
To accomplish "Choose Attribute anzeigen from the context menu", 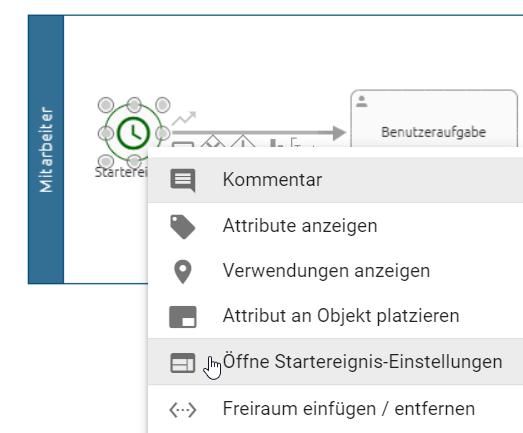I will coord(335,226).
